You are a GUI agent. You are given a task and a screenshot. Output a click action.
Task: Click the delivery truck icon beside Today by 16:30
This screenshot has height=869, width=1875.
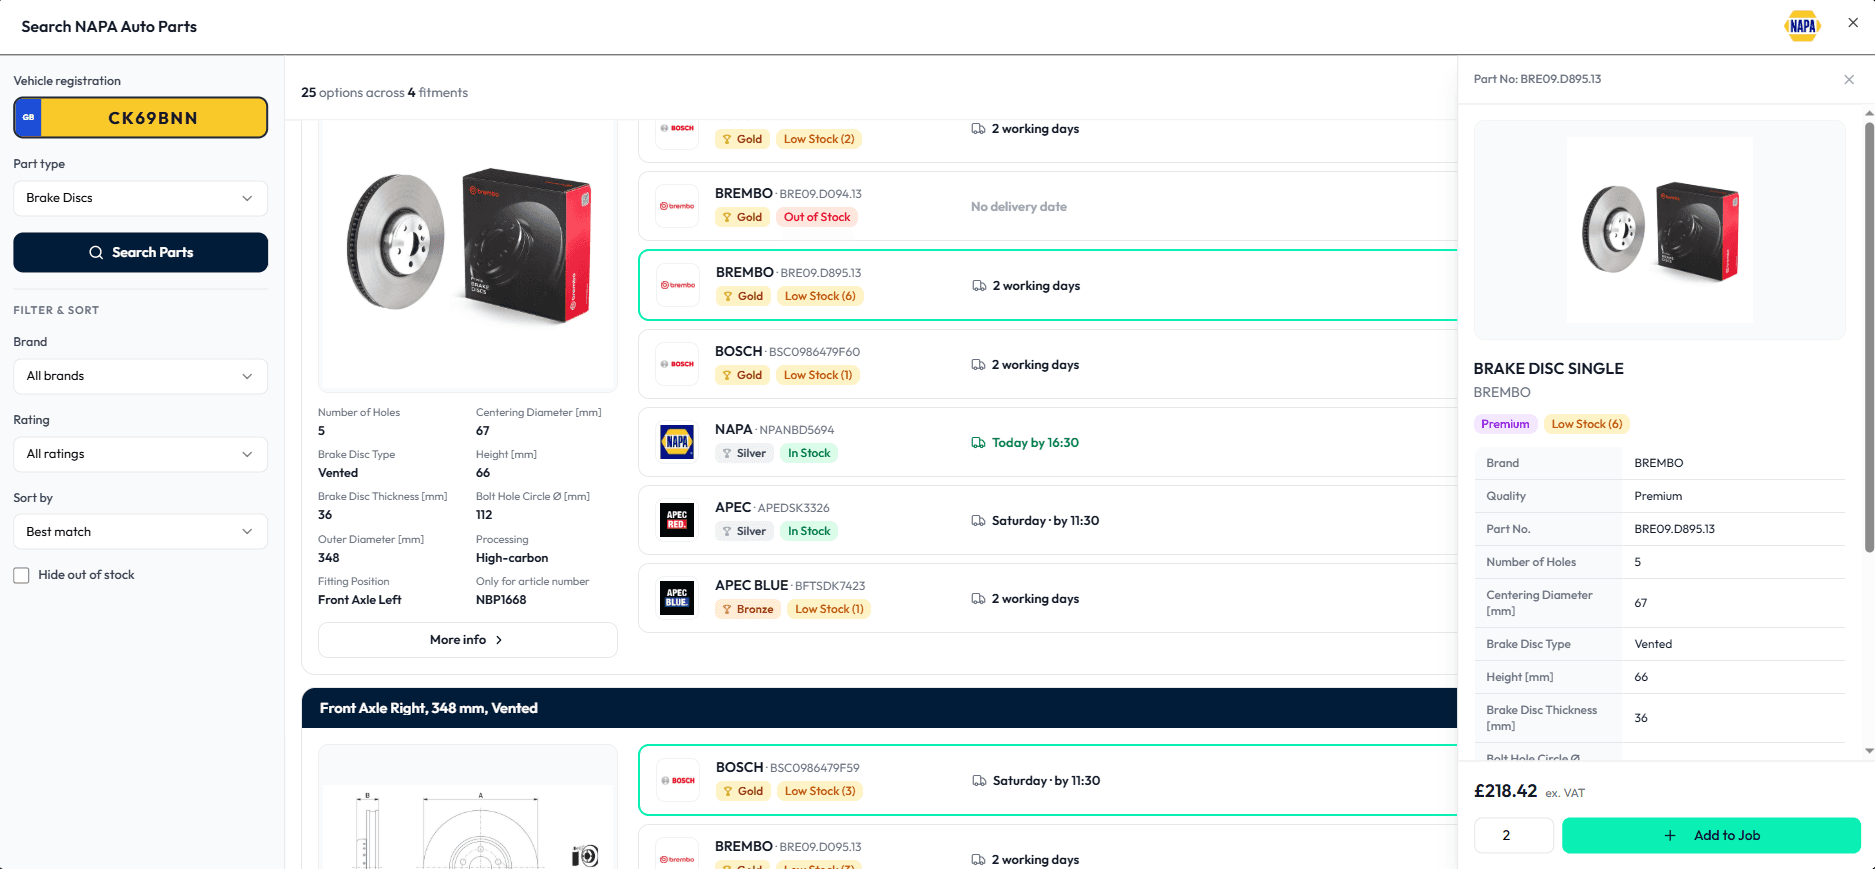click(x=978, y=443)
